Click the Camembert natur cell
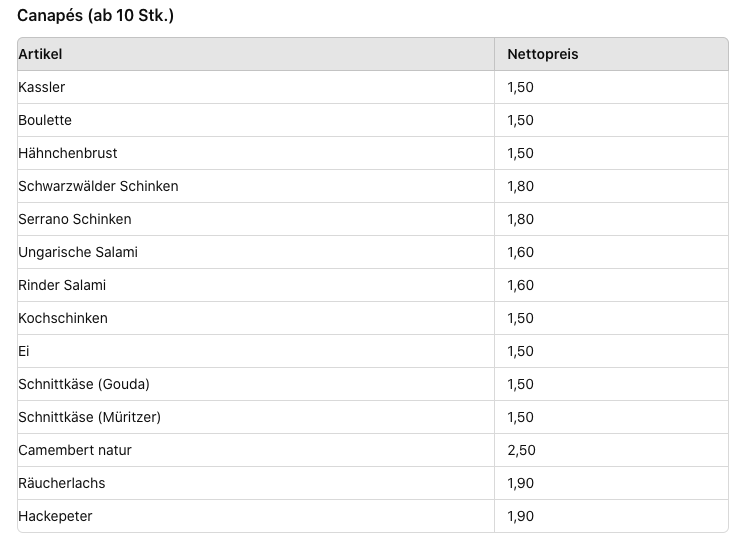746x546 pixels. point(75,450)
